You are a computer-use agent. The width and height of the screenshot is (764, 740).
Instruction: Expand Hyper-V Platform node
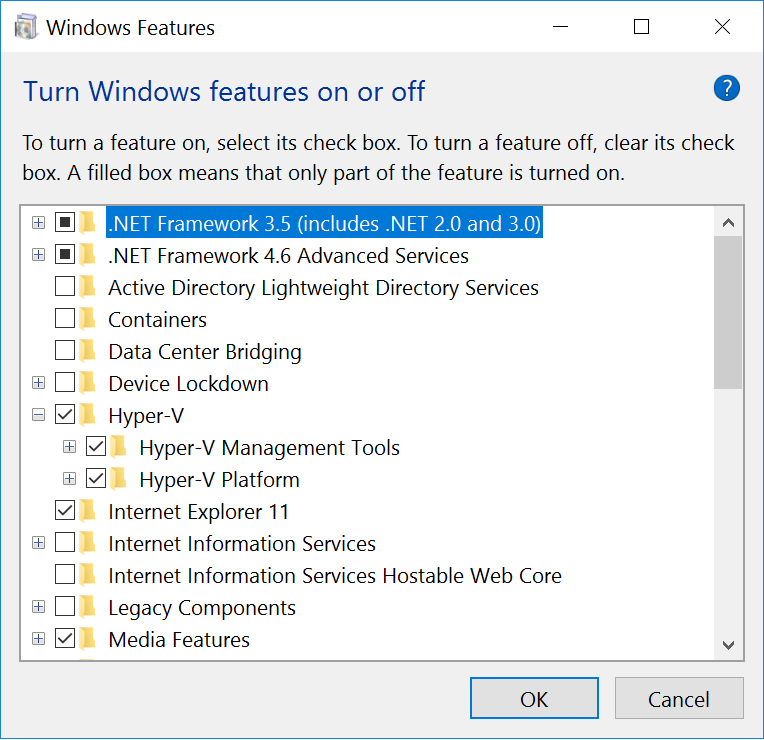click(70, 479)
